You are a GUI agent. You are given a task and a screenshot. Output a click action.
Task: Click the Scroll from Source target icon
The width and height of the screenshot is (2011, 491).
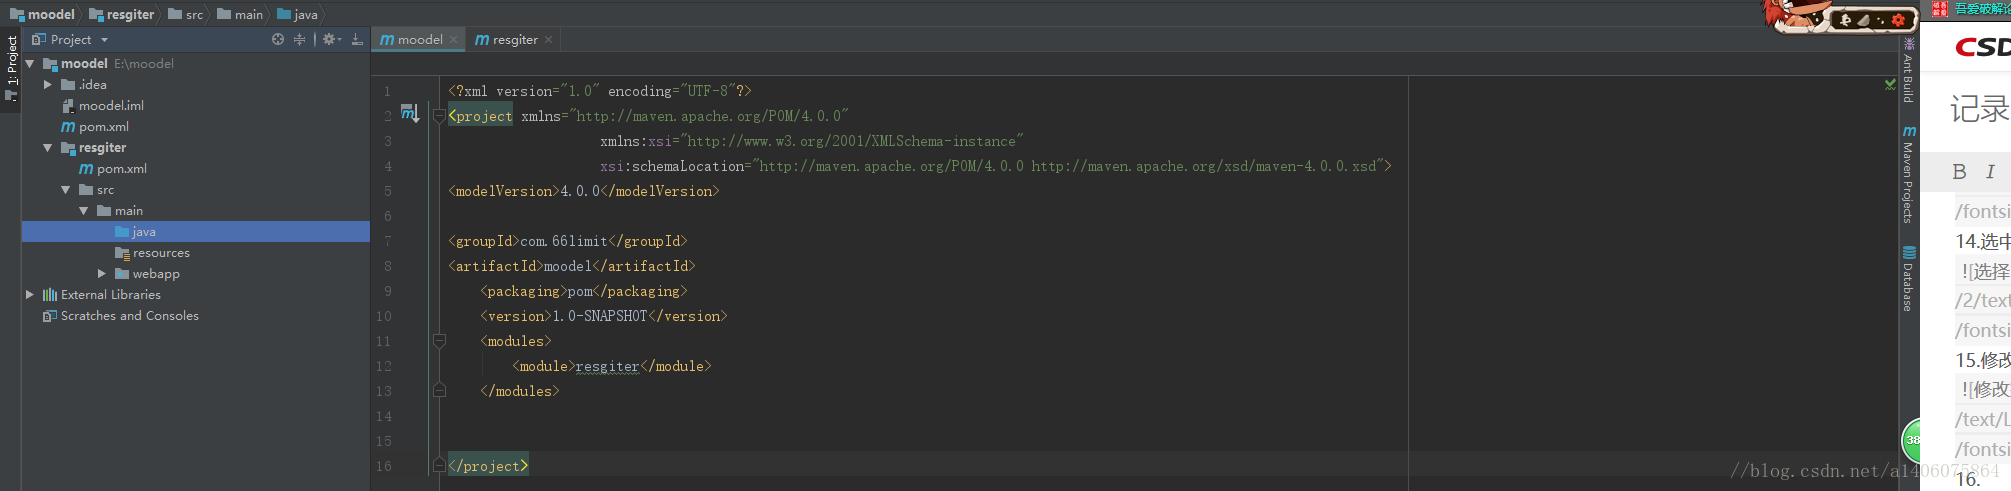[x=278, y=39]
